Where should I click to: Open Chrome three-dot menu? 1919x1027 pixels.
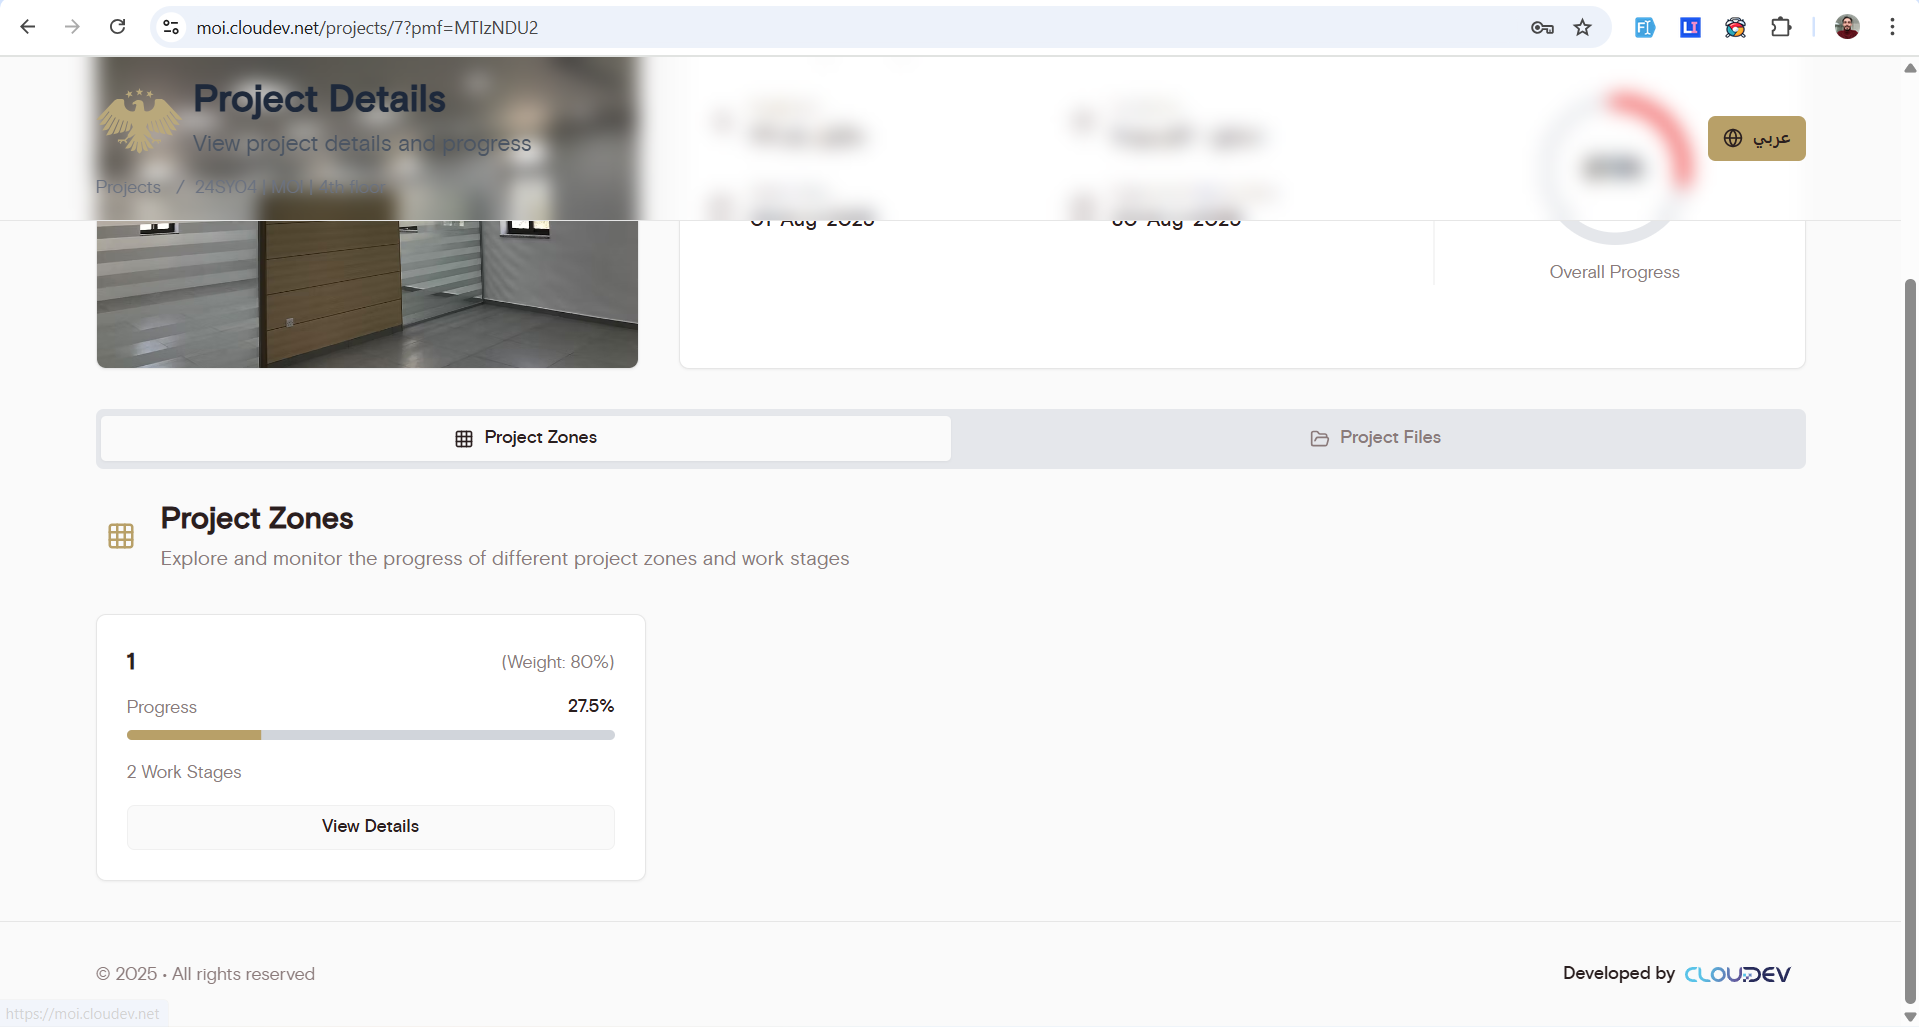(1892, 27)
